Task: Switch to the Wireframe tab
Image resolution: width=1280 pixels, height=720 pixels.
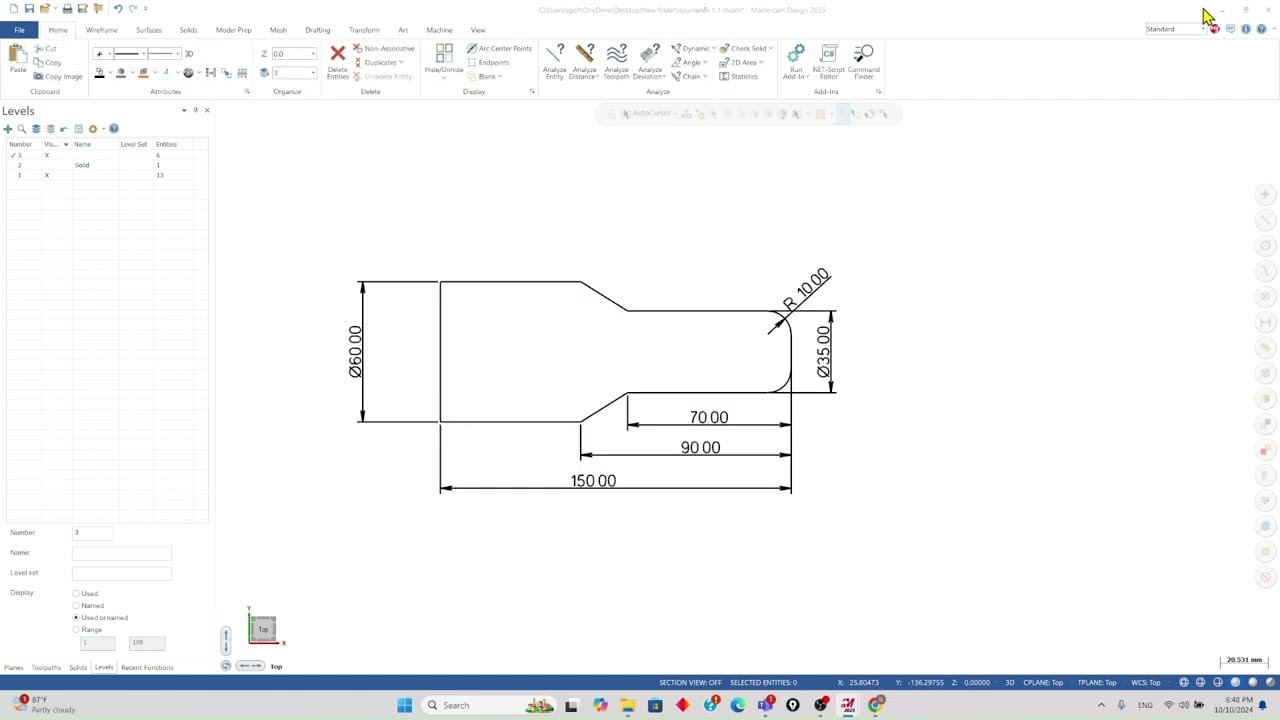Action: pyautogui.click(x=101, y=30)
